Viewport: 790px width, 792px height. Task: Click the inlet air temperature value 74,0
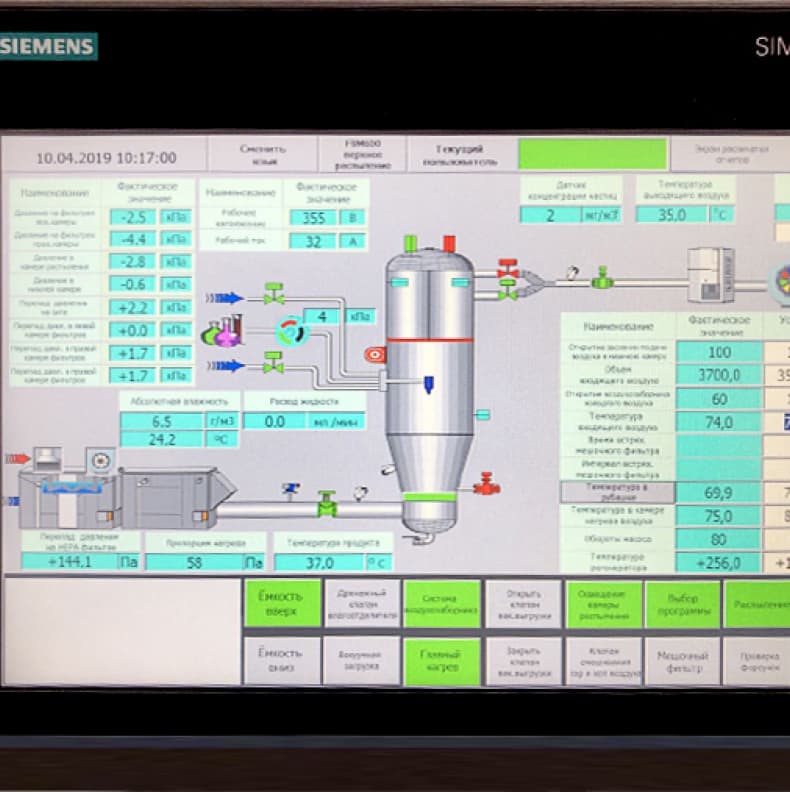point(718,422)
